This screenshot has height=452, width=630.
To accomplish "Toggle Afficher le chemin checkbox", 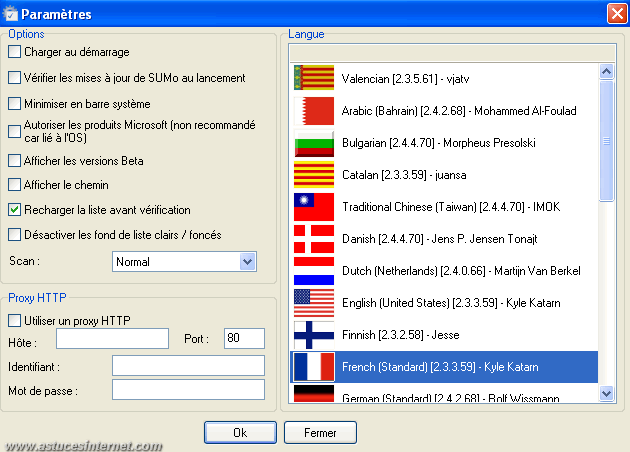I will 14,185.
